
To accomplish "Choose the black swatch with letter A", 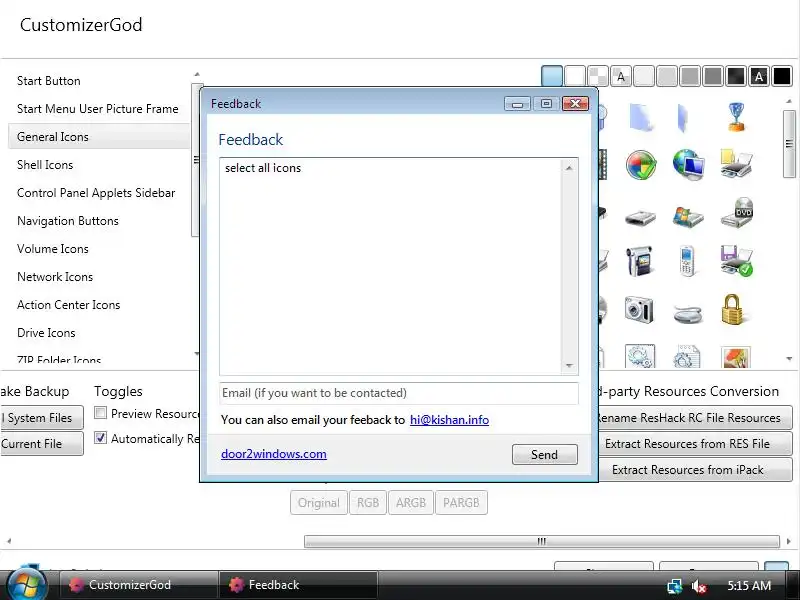I will coord(759,76).
